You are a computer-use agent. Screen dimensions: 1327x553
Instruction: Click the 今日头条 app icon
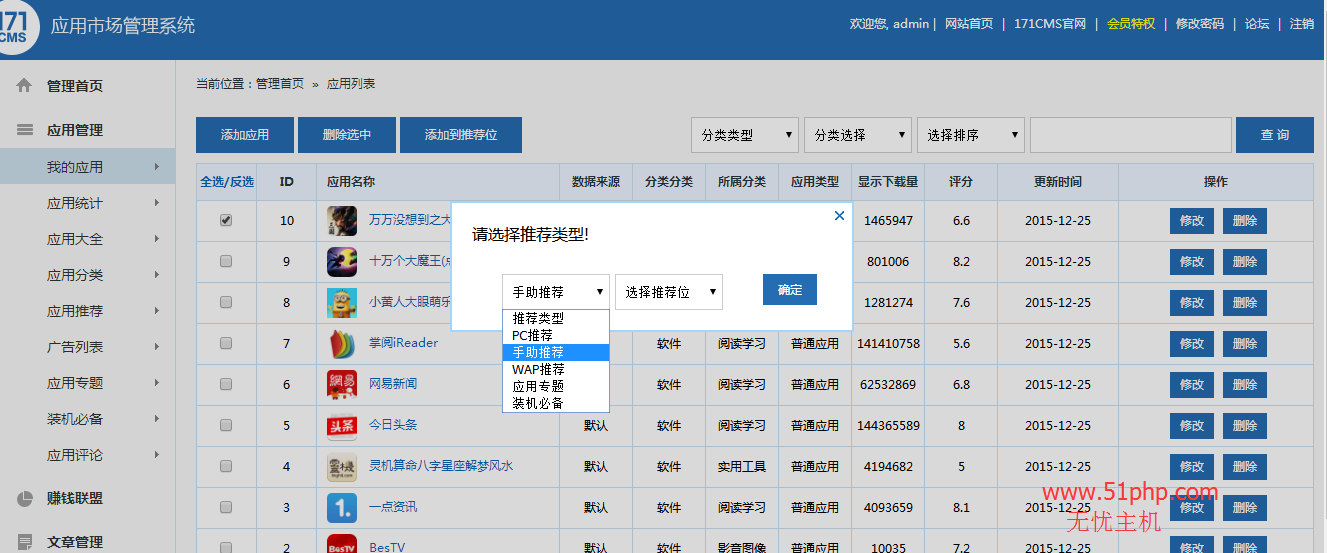coord(342,425)
